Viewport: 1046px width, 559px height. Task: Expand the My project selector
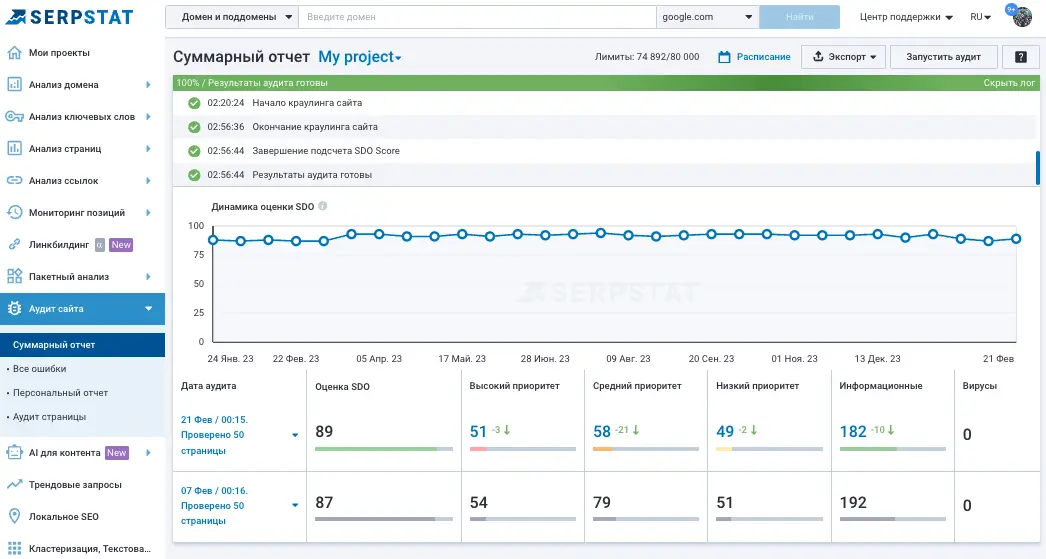(360, 58)
